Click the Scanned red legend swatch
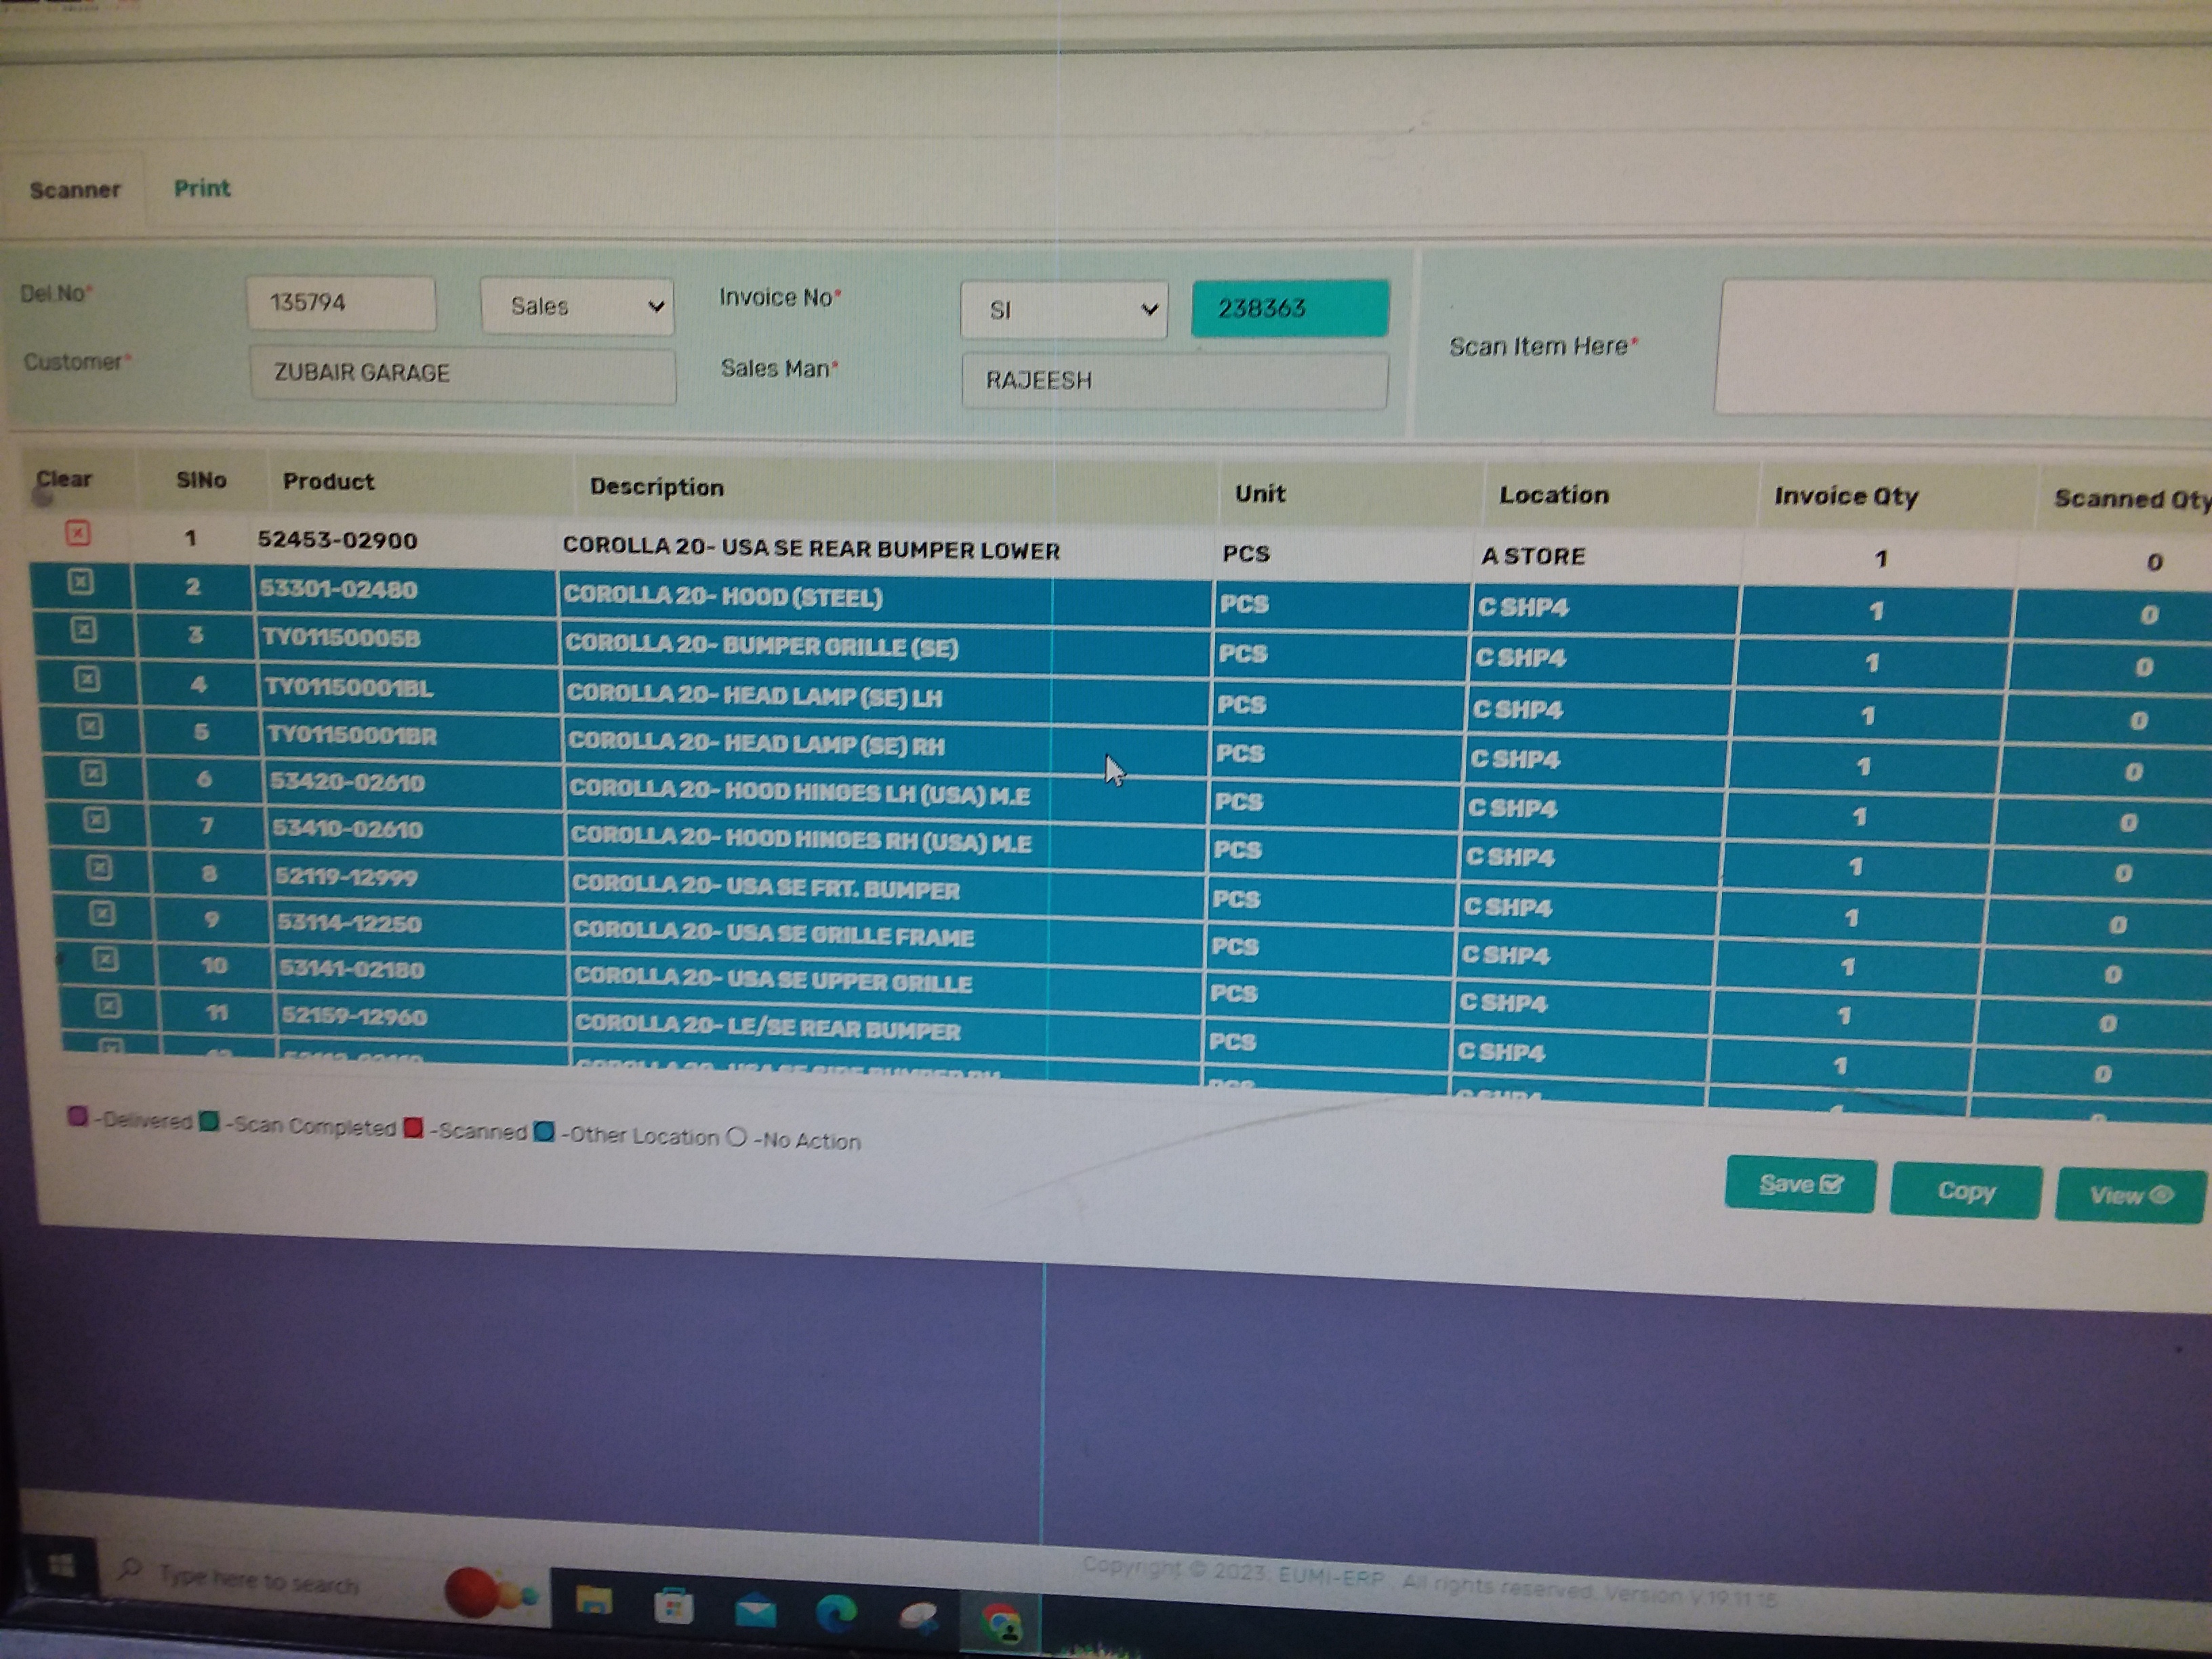2212x1659 pixels. pos(413,1127)
